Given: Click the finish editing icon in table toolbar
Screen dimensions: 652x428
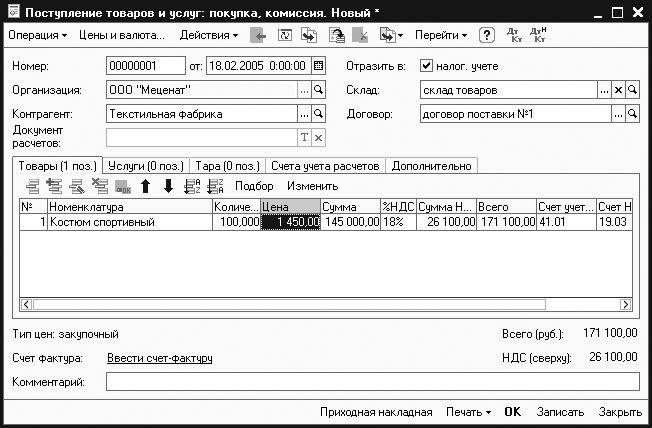Looking at the screenshot, I should tap(123, 187).
